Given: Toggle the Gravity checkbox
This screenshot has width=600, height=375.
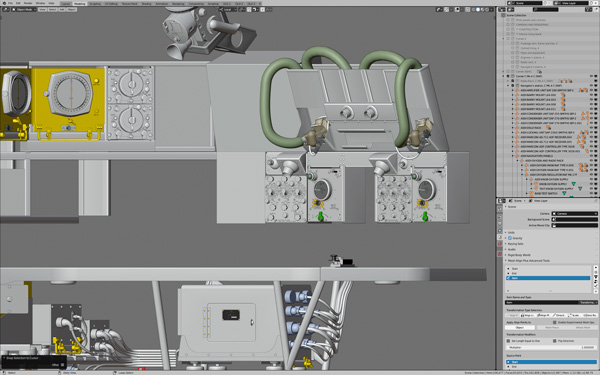Looking at the screenshot, I should pyautogui.click(x=510, y=238).
